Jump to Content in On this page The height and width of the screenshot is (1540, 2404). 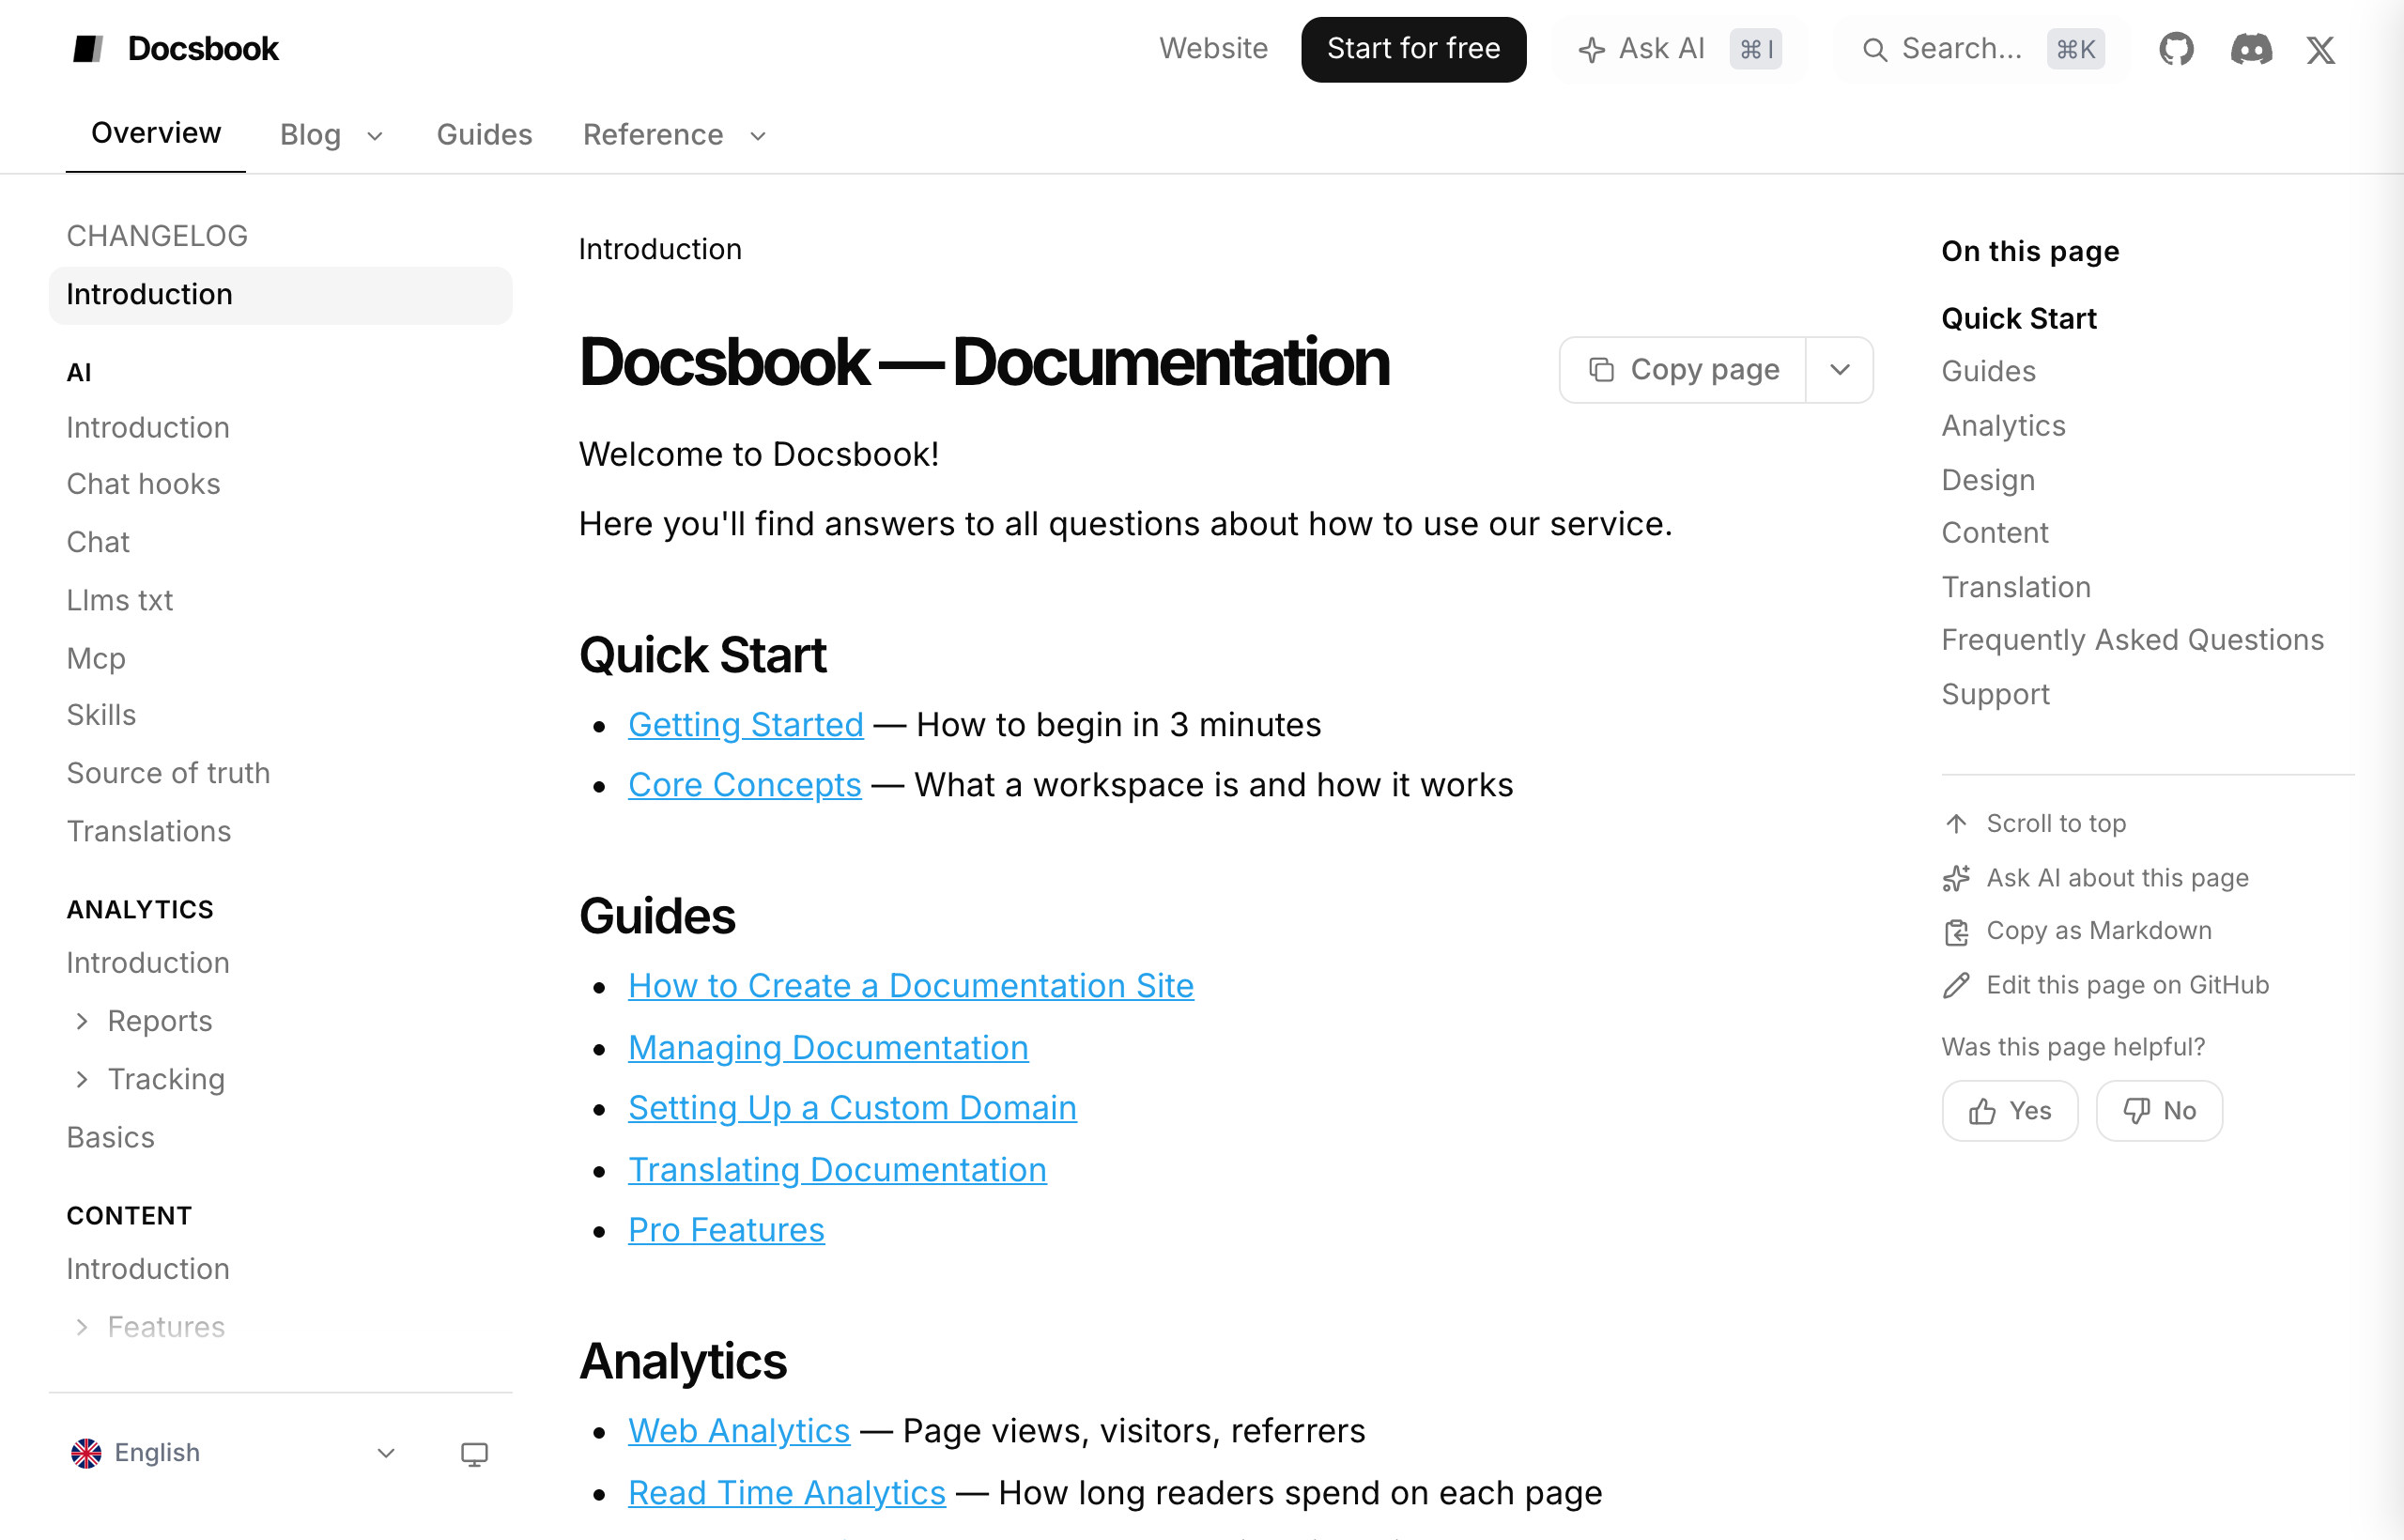[1994, 533]
